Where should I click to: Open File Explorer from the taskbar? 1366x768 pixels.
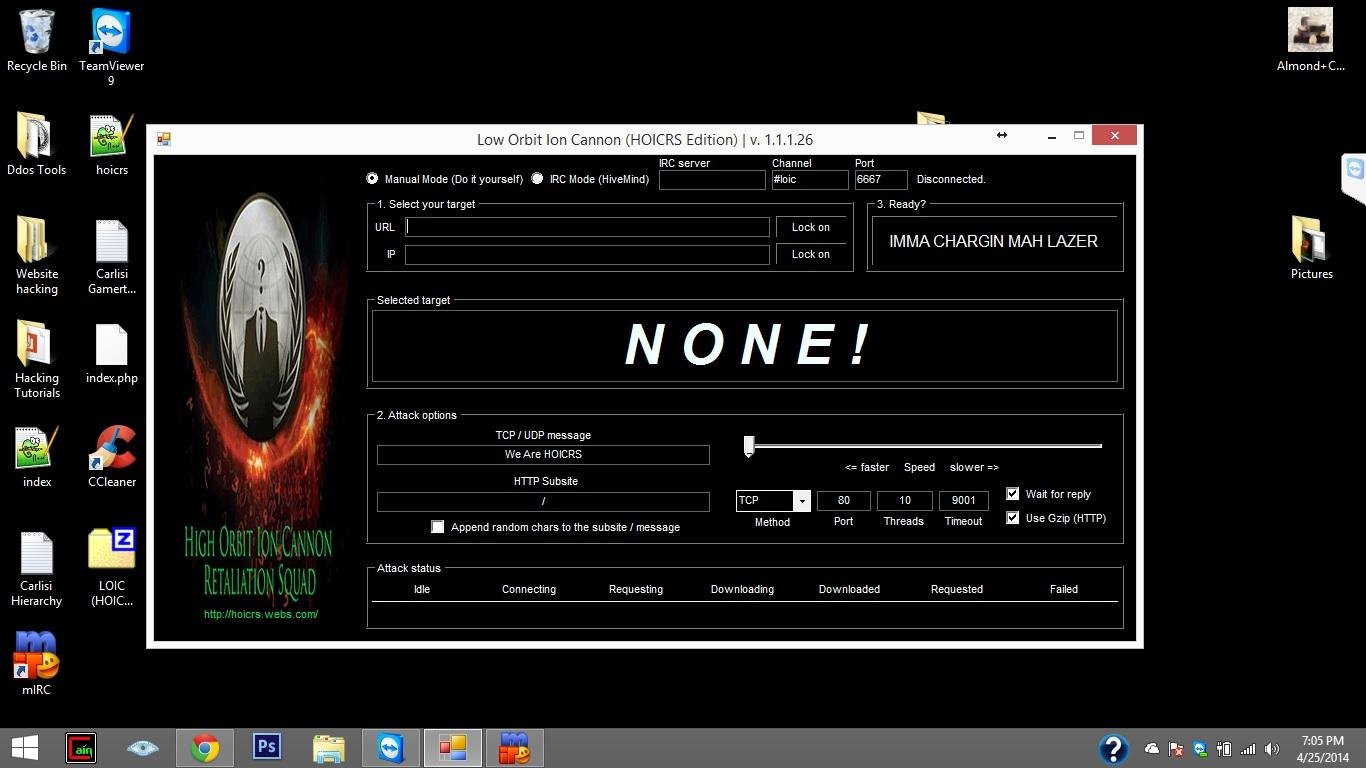point(329,748)
